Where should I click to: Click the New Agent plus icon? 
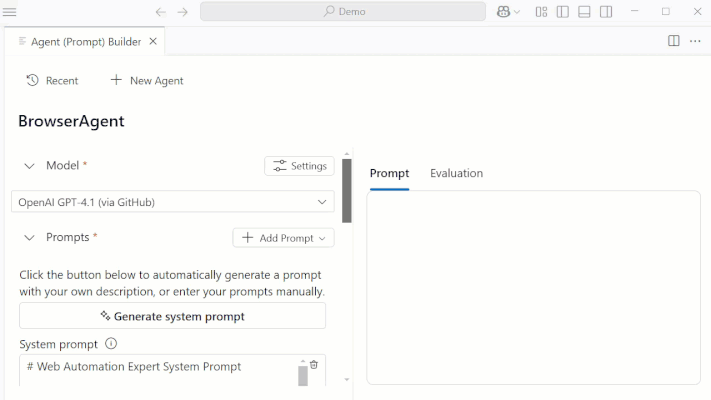point(116,80)
